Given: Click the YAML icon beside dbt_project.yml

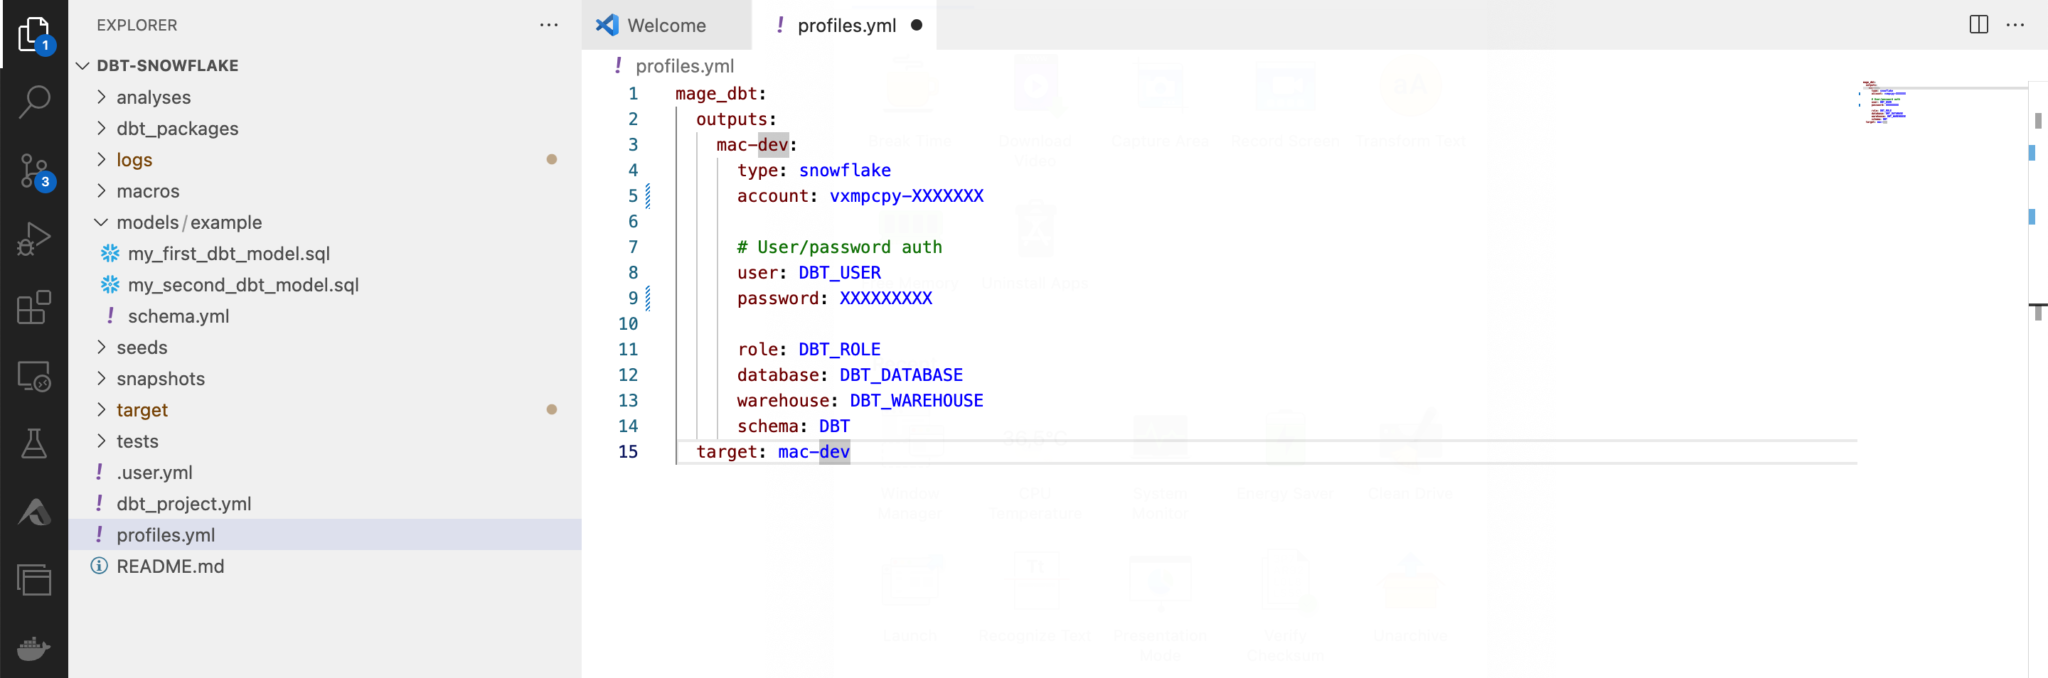Looking at the screenshot, I should tap(99, 503).
